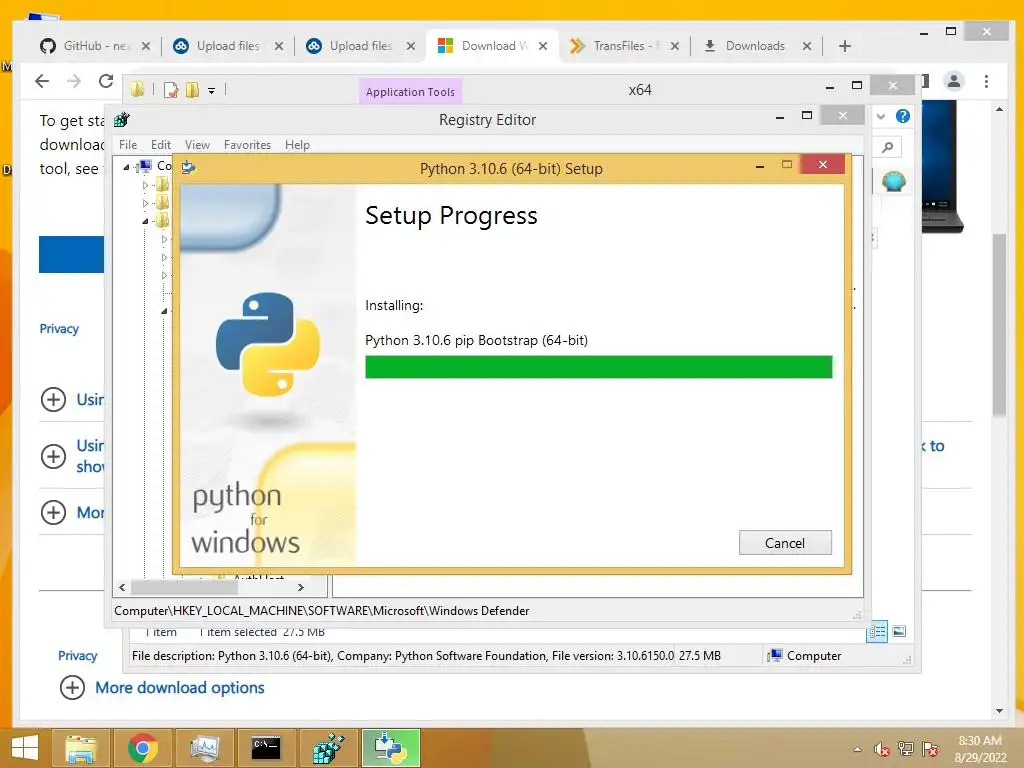The height and width of the screenshot is (768, 1024).
Task: Open the Command Prompt taskbar icon
Action: [x=266, y=748]
